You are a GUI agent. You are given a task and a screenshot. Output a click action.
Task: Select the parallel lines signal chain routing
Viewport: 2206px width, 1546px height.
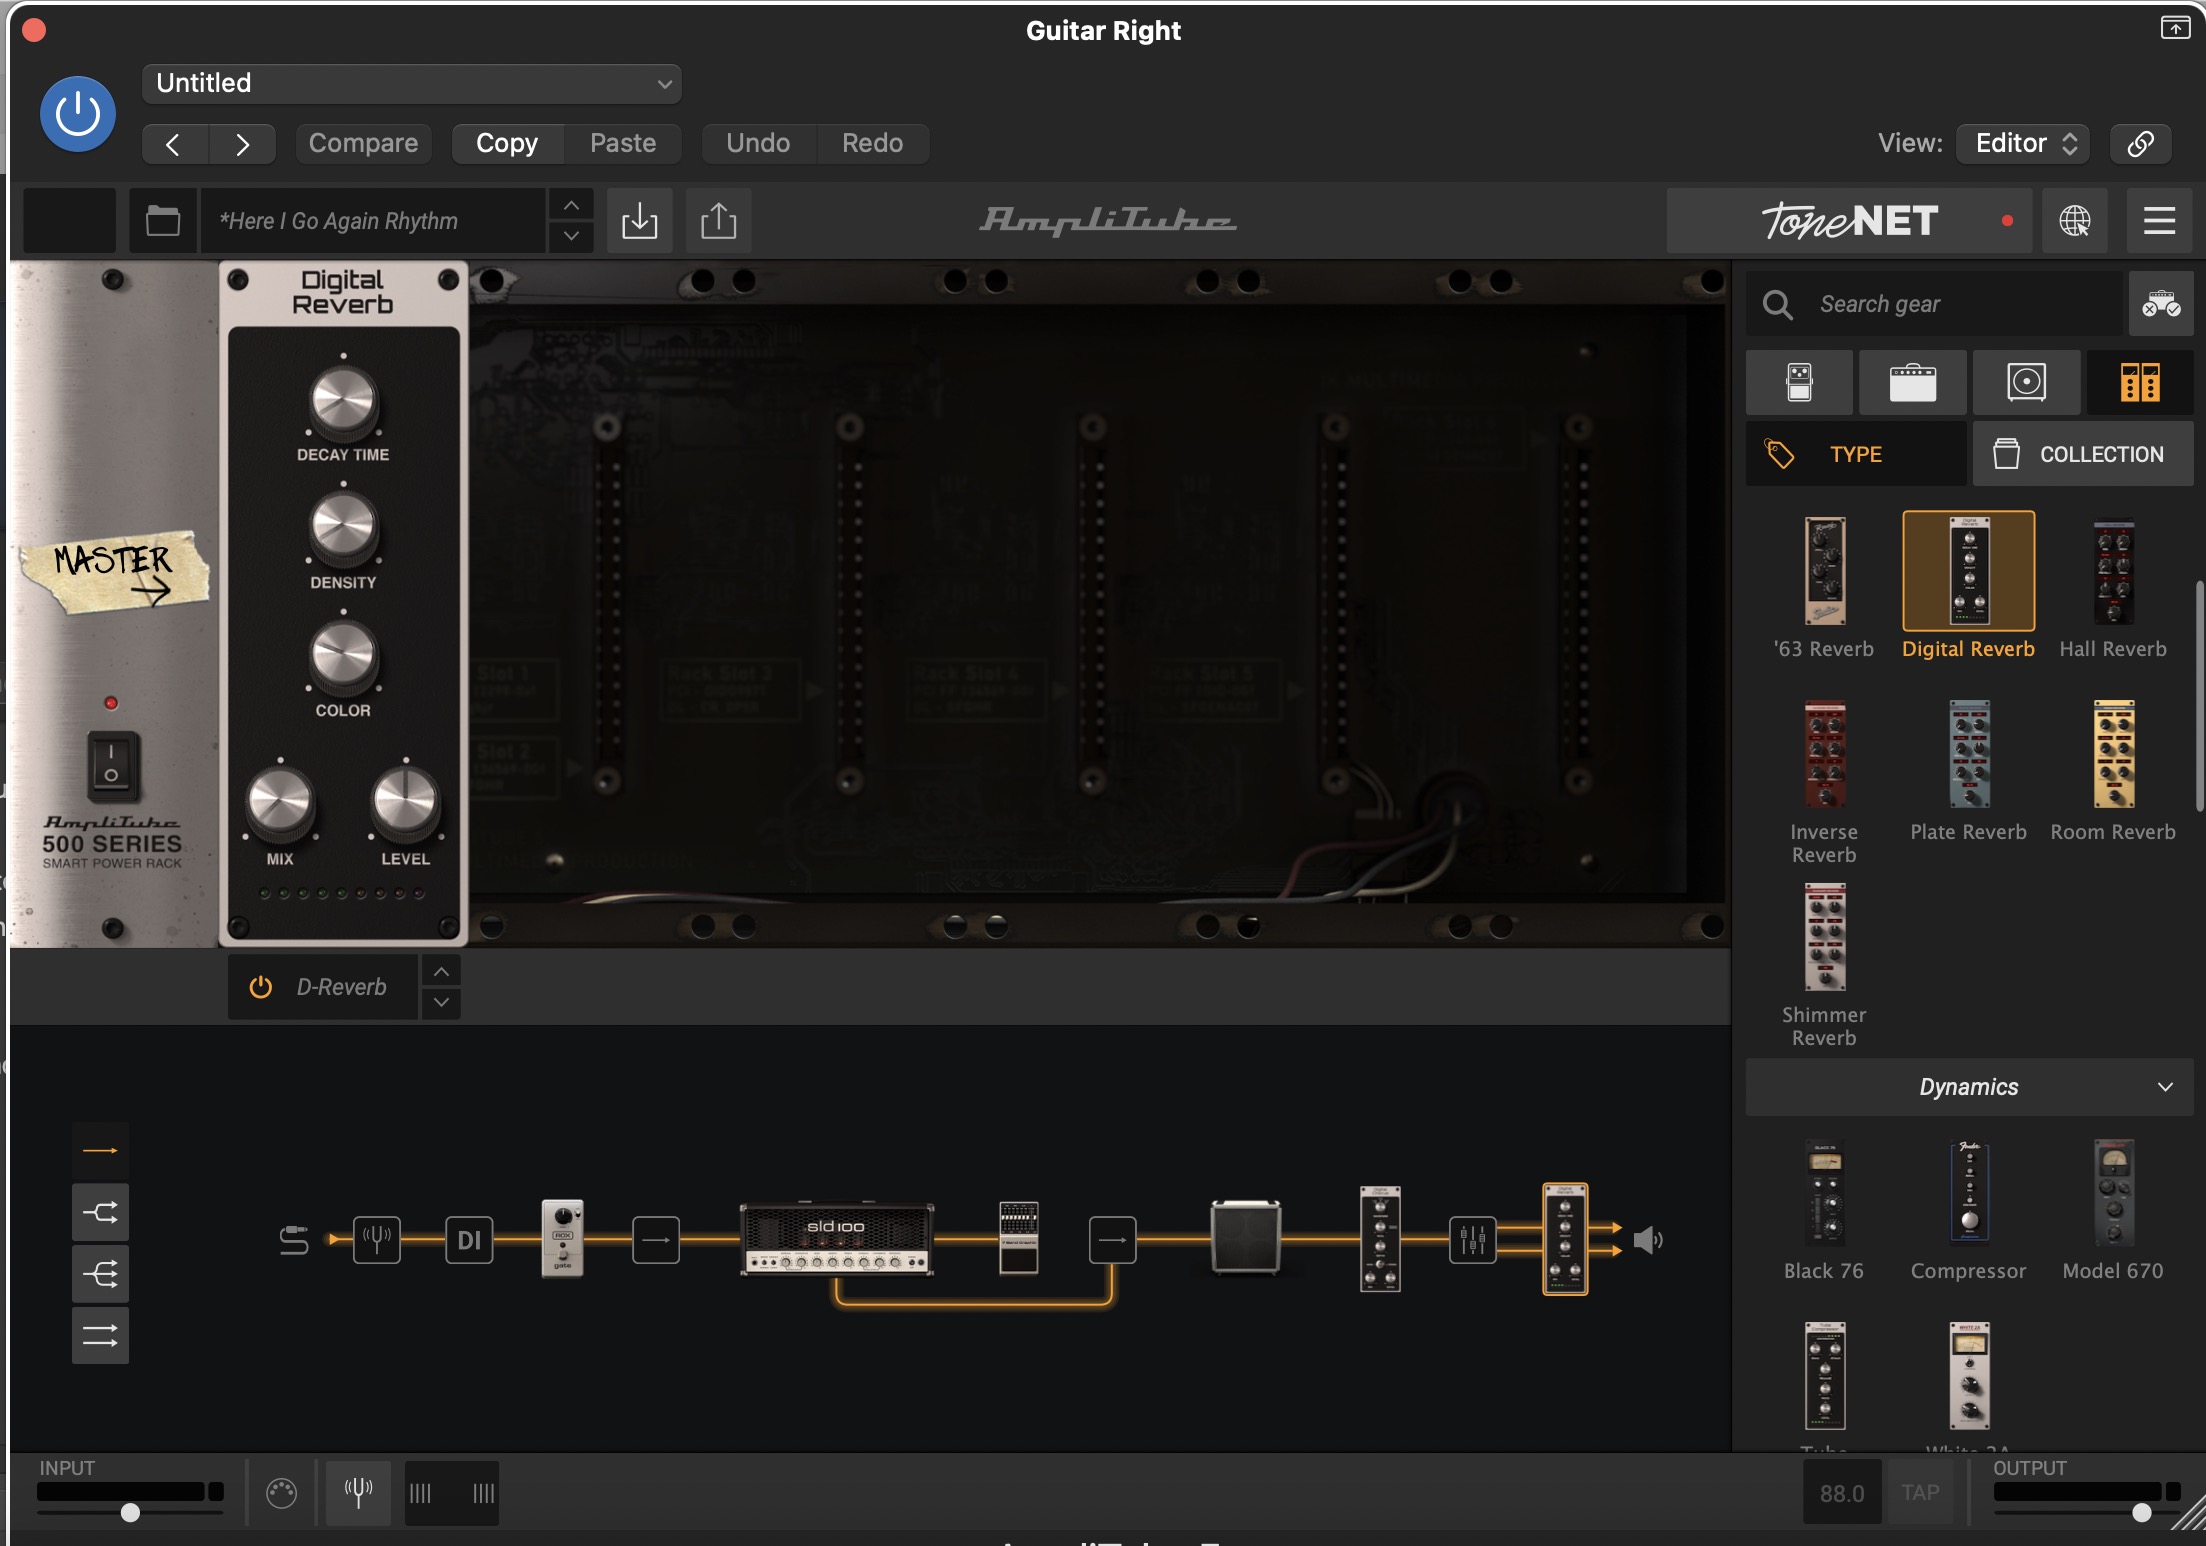click(100, 1335)
